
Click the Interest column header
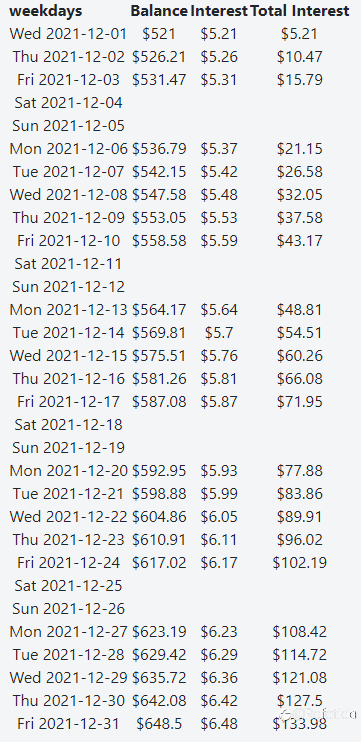pyautogui.click(x=219, y=10)
